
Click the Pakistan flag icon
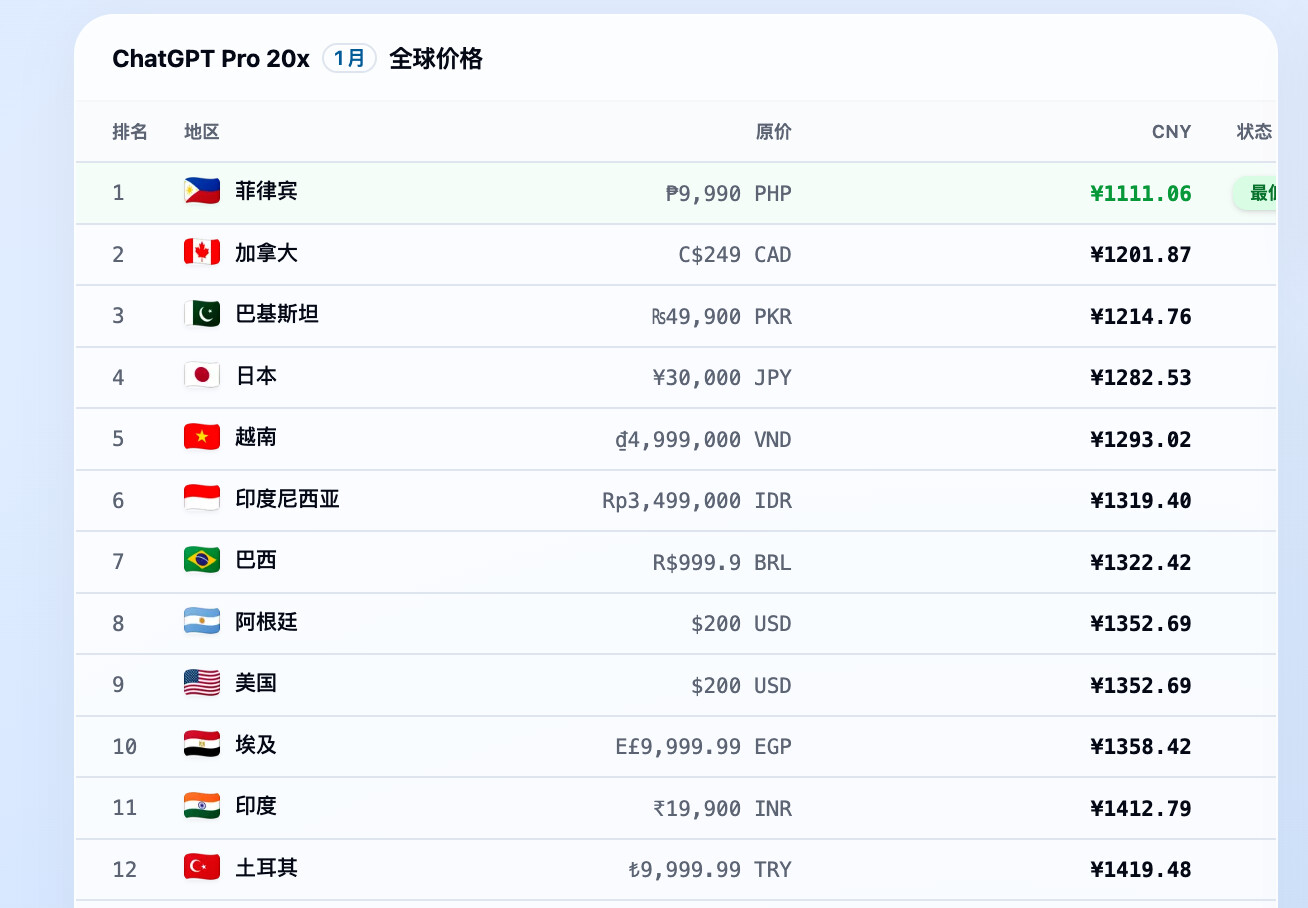[x=202, y=314]
